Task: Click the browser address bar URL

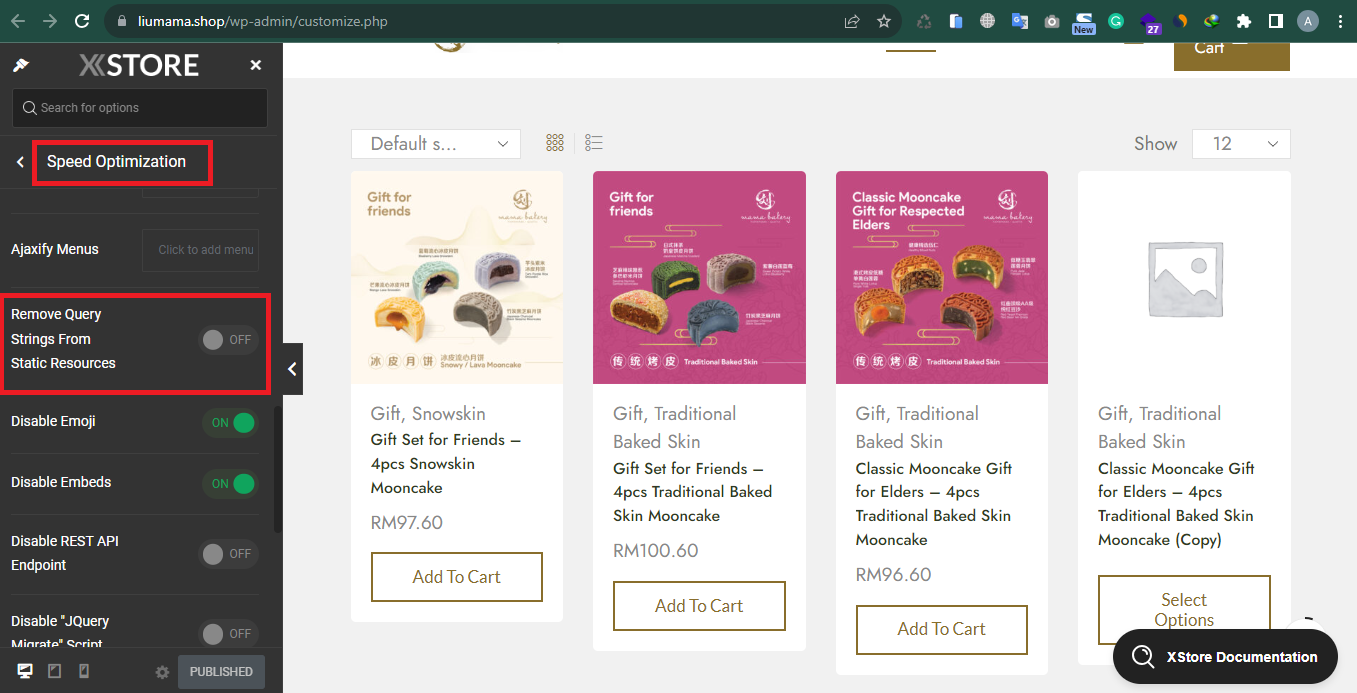Action: click(263, 21)
